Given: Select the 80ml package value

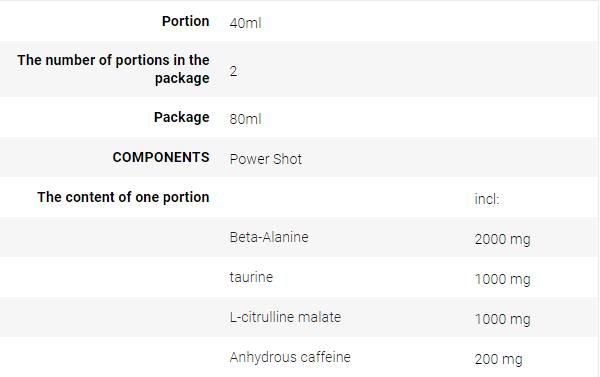Looking at the screenshot, I should tap(245, 119).
